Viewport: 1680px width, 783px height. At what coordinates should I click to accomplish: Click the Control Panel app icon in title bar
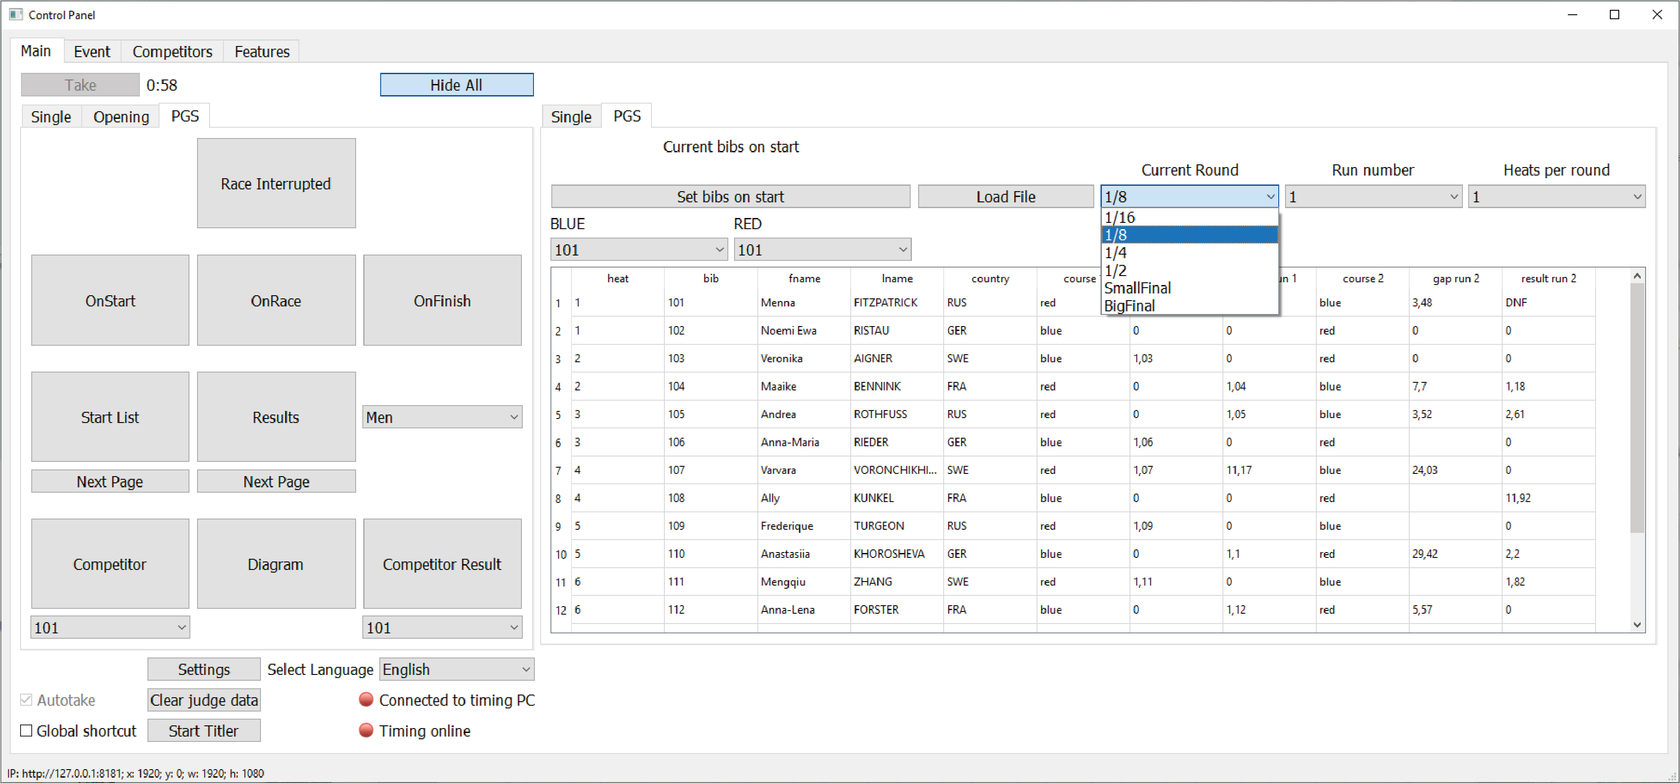point(15,15)
